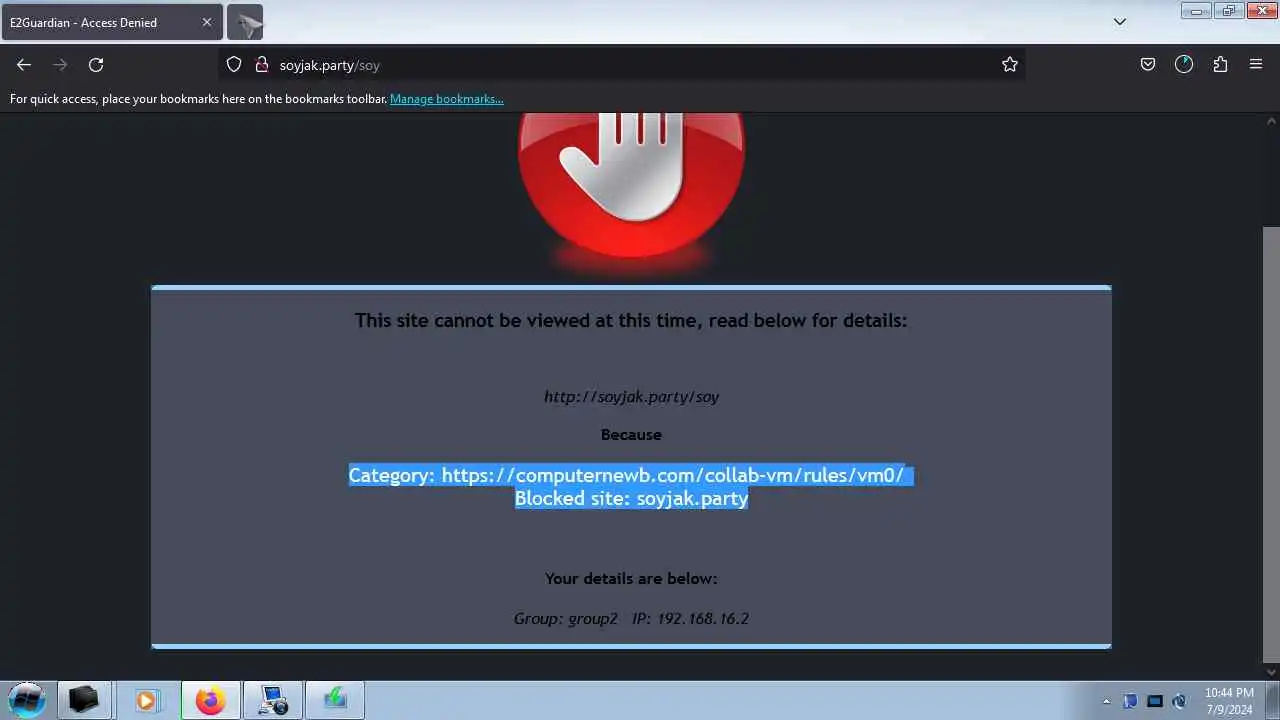Click the 'Your details are below:' text
This screenshot has height=720, width=1280.
(631, 579)
